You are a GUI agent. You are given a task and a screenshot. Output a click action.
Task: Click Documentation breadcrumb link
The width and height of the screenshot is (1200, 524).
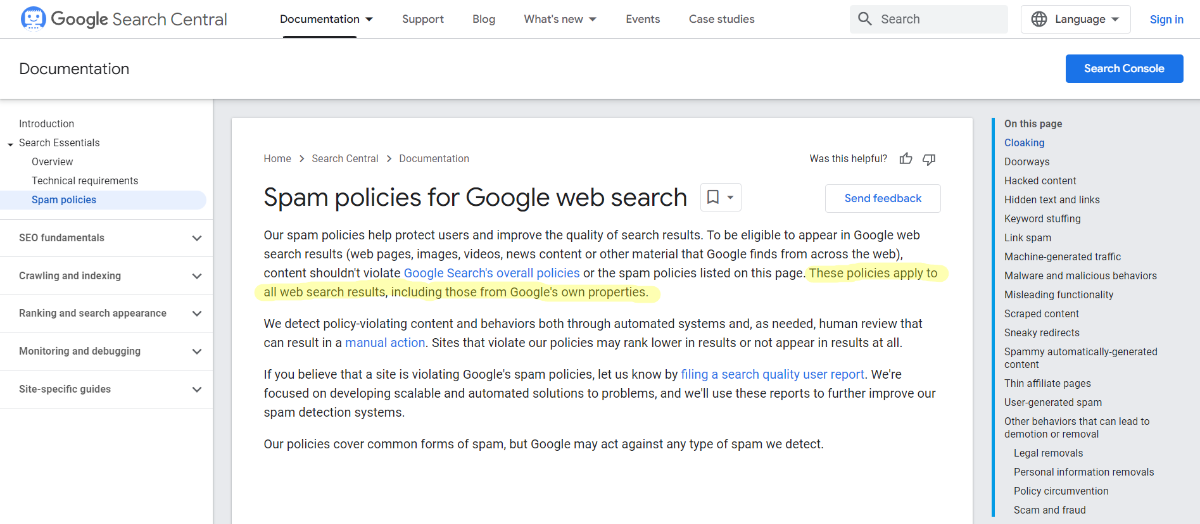[x=434, y=158]
